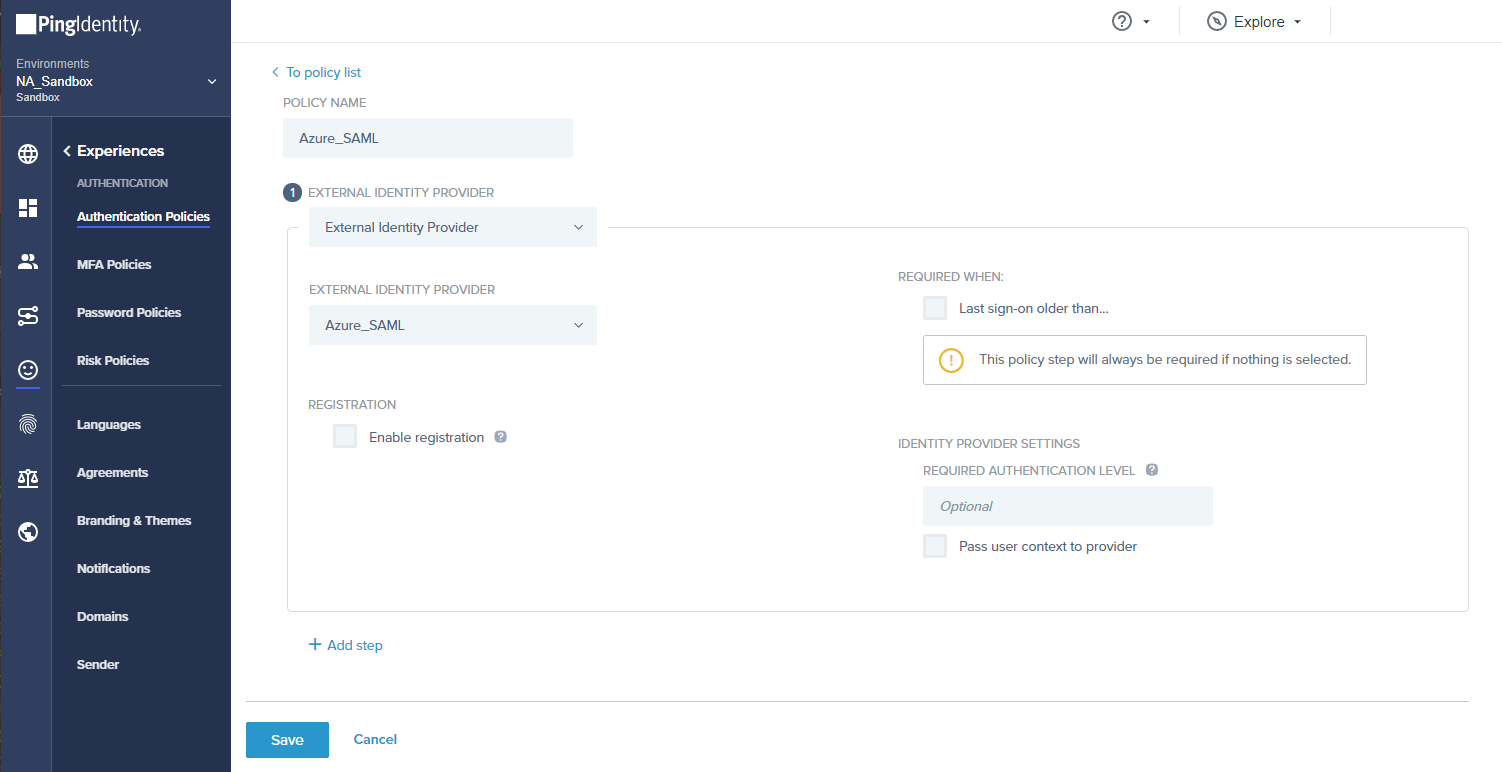
Task: Check Pass user context to provider
Action: [934, 546]
